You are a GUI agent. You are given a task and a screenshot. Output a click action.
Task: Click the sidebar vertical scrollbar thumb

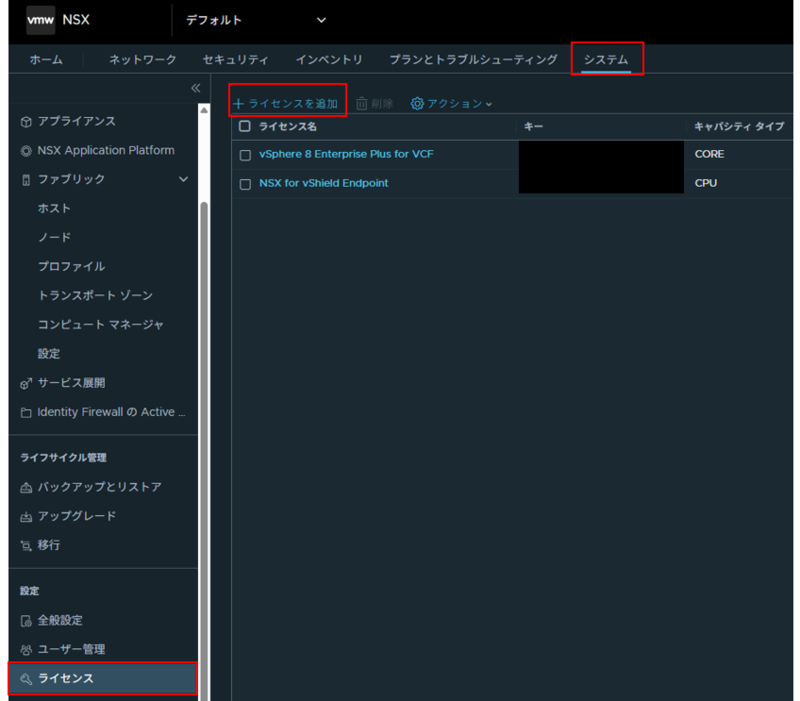tap(204, 452)
